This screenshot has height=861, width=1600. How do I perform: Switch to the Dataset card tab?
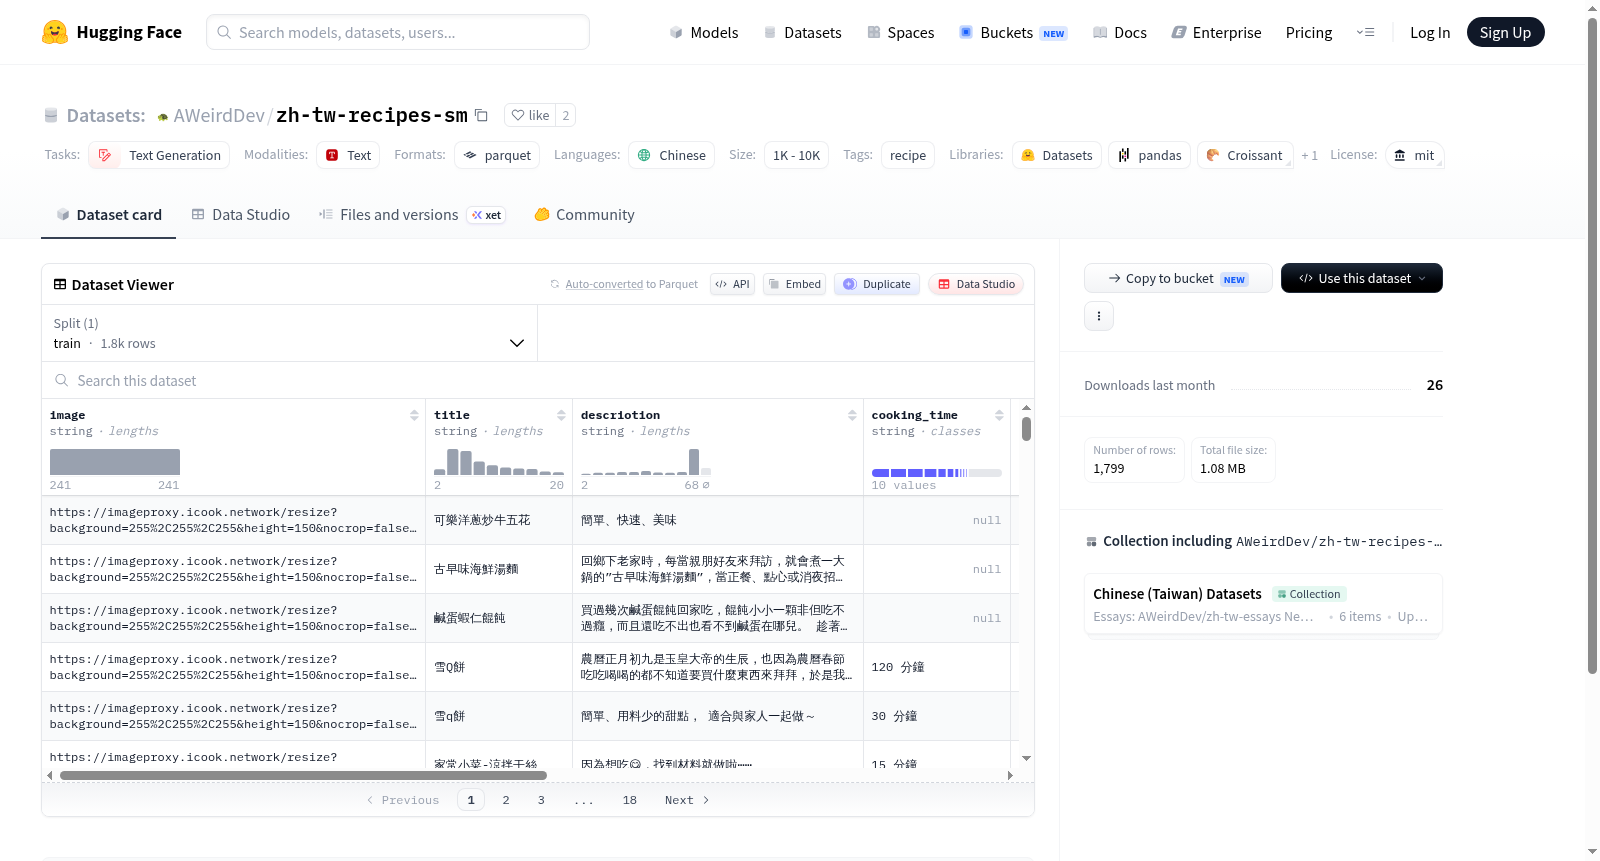pos(109,215)
